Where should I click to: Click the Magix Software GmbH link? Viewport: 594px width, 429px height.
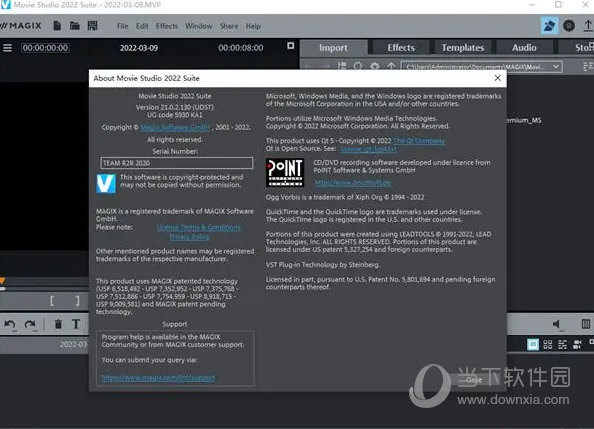[x=175, y=127]
